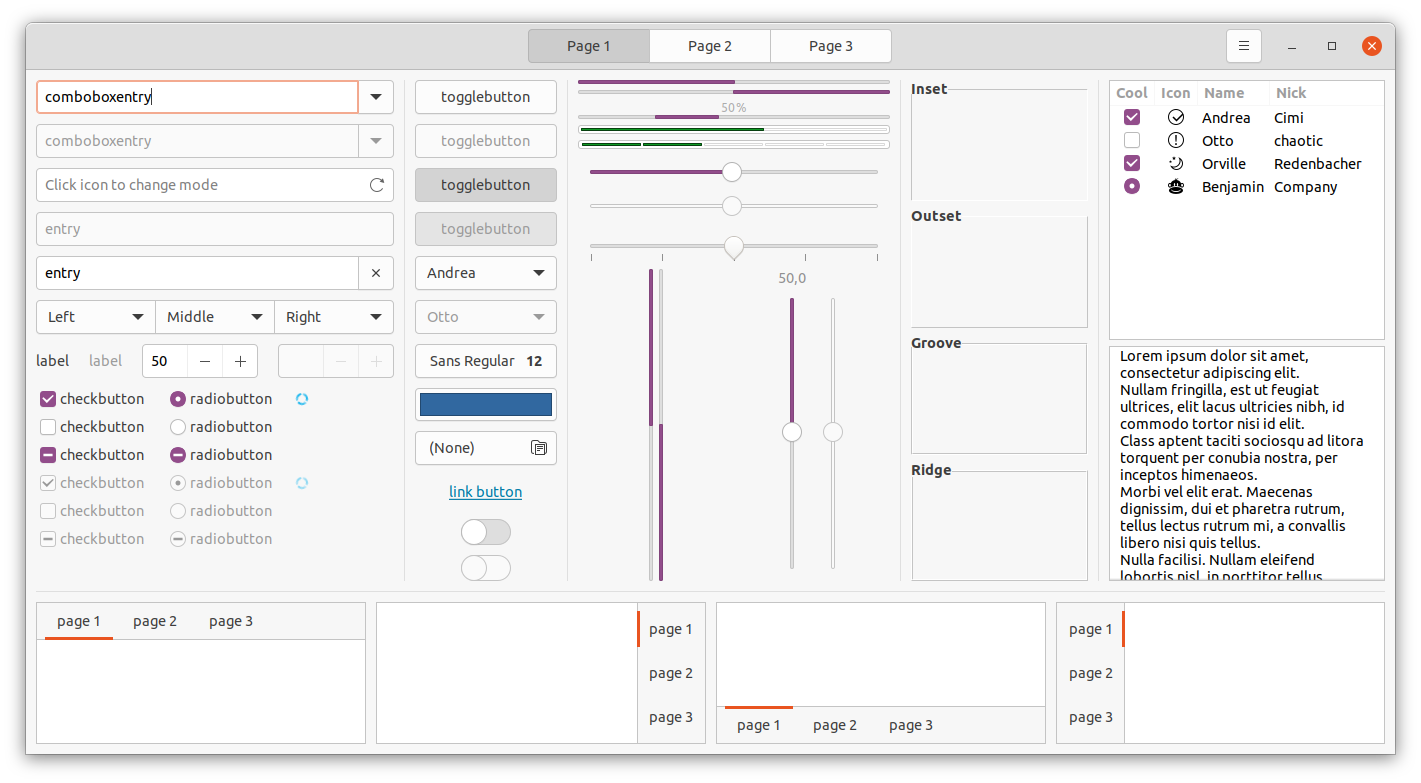Click into the Lorem ipsum text view

[x=1247, y=463]
